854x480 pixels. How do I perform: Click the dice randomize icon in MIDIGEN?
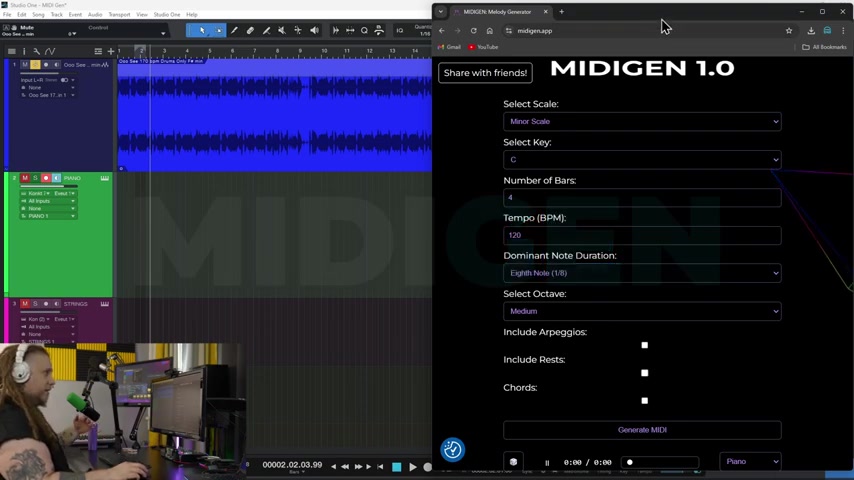tap(513, 461)
